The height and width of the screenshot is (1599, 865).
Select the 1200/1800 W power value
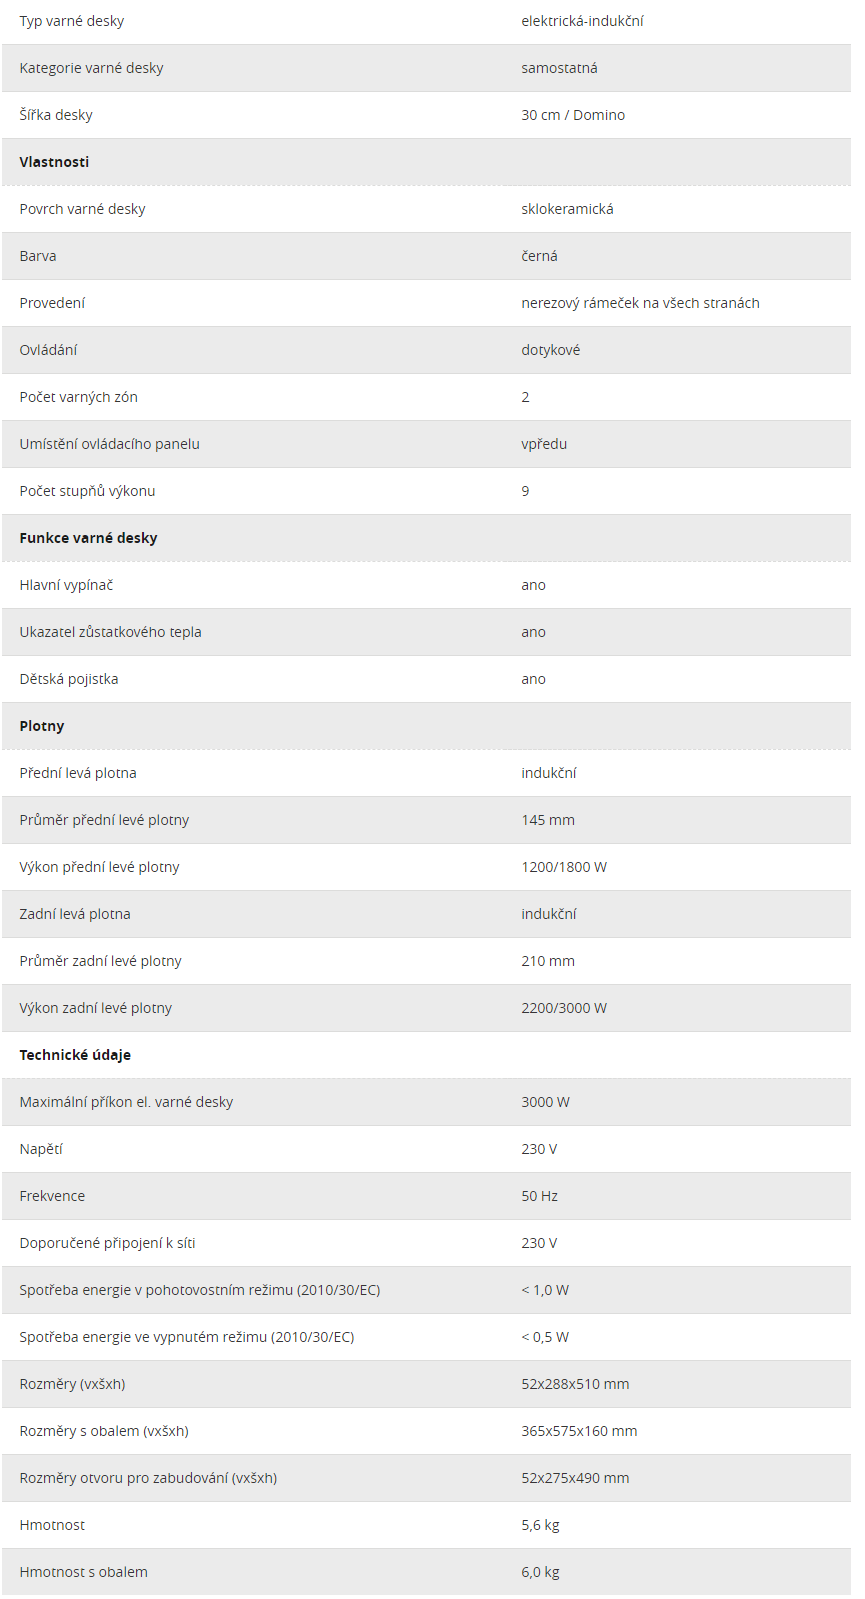[564, 867]
